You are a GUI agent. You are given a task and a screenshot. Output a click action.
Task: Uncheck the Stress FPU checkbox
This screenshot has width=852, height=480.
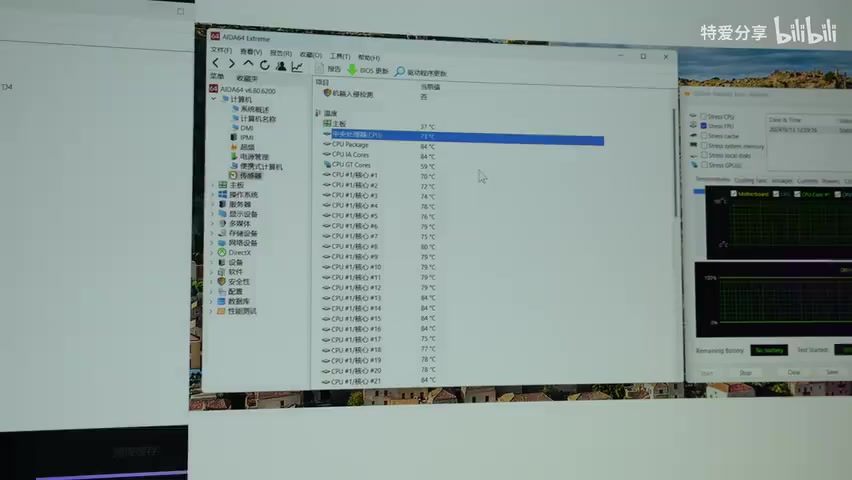(x=704, y=126)
